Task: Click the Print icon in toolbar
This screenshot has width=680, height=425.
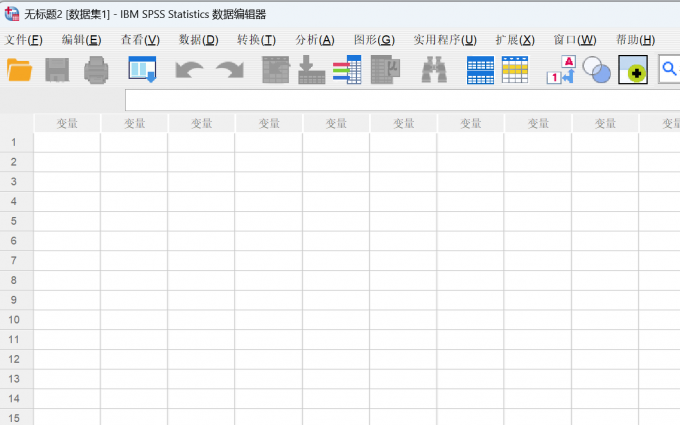Action: coord(96,70)
